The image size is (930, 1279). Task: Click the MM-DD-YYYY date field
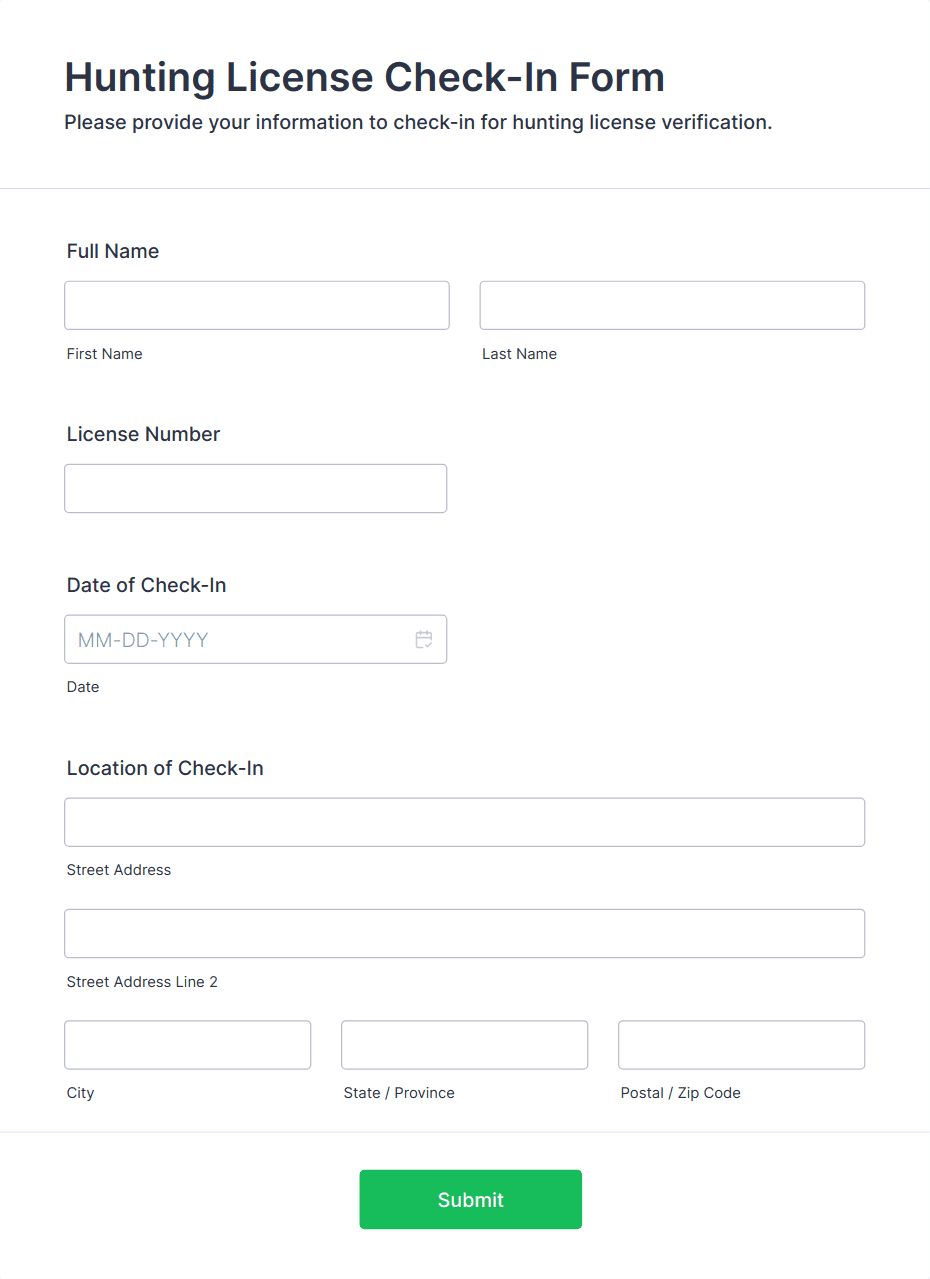(256, 639)
